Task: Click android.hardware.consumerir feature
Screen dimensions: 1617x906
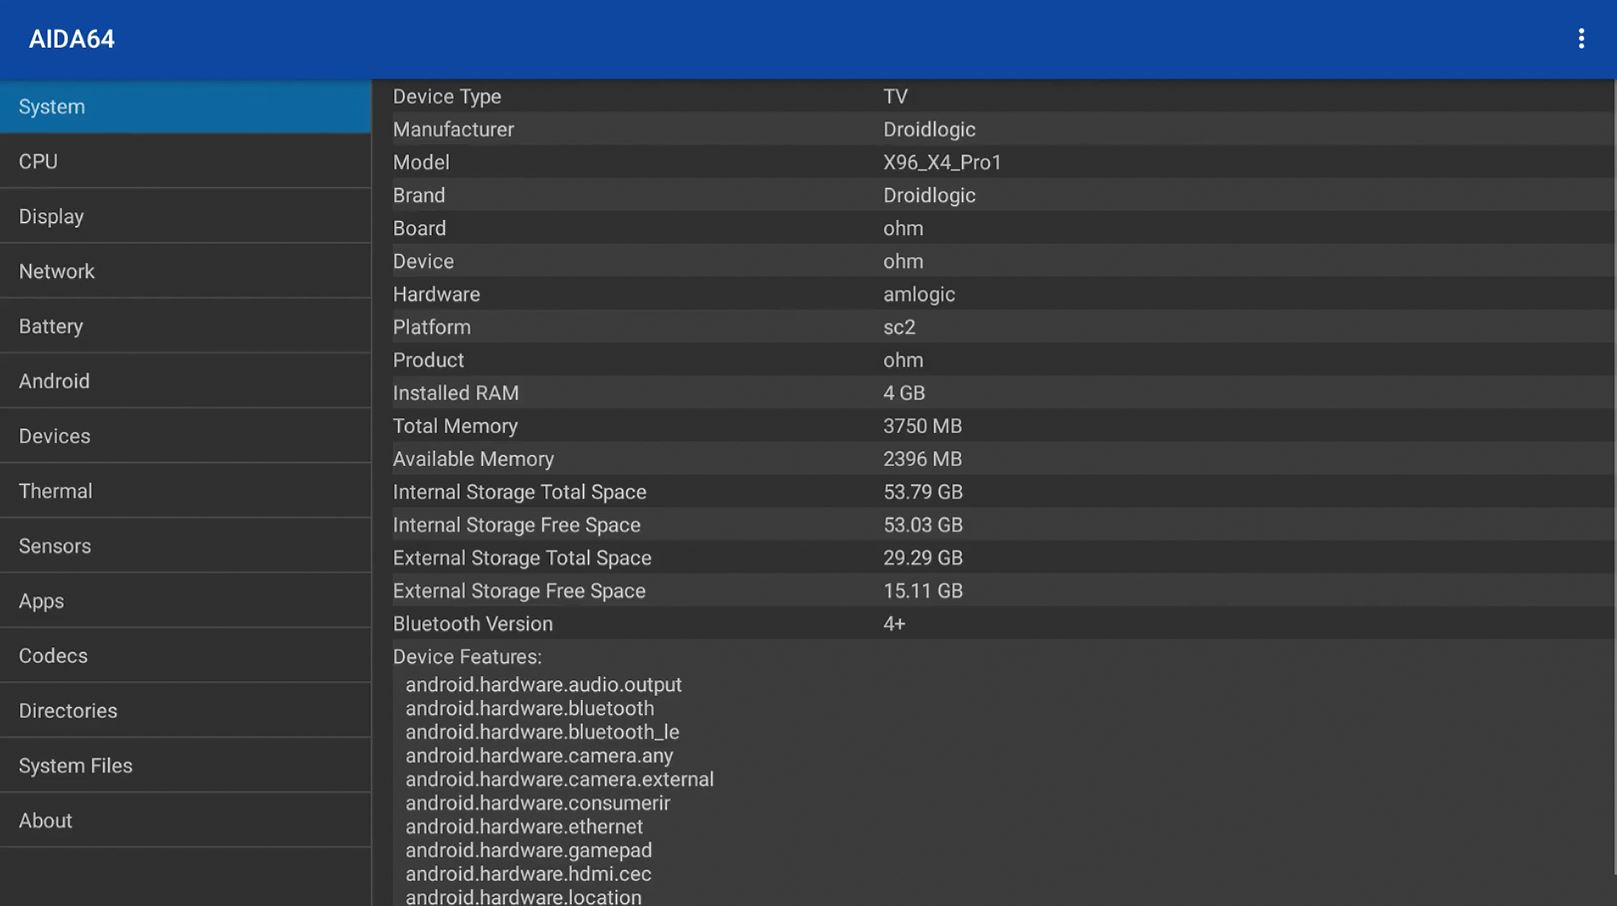Action: click(x=538, y=803)
